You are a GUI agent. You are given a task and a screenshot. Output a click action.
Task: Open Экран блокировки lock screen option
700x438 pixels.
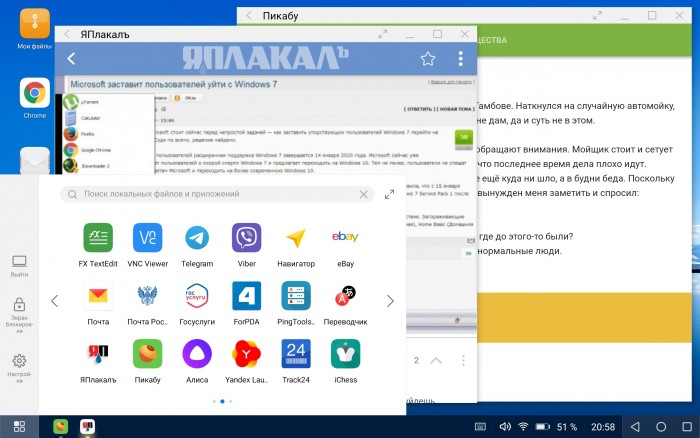[19, 315]
